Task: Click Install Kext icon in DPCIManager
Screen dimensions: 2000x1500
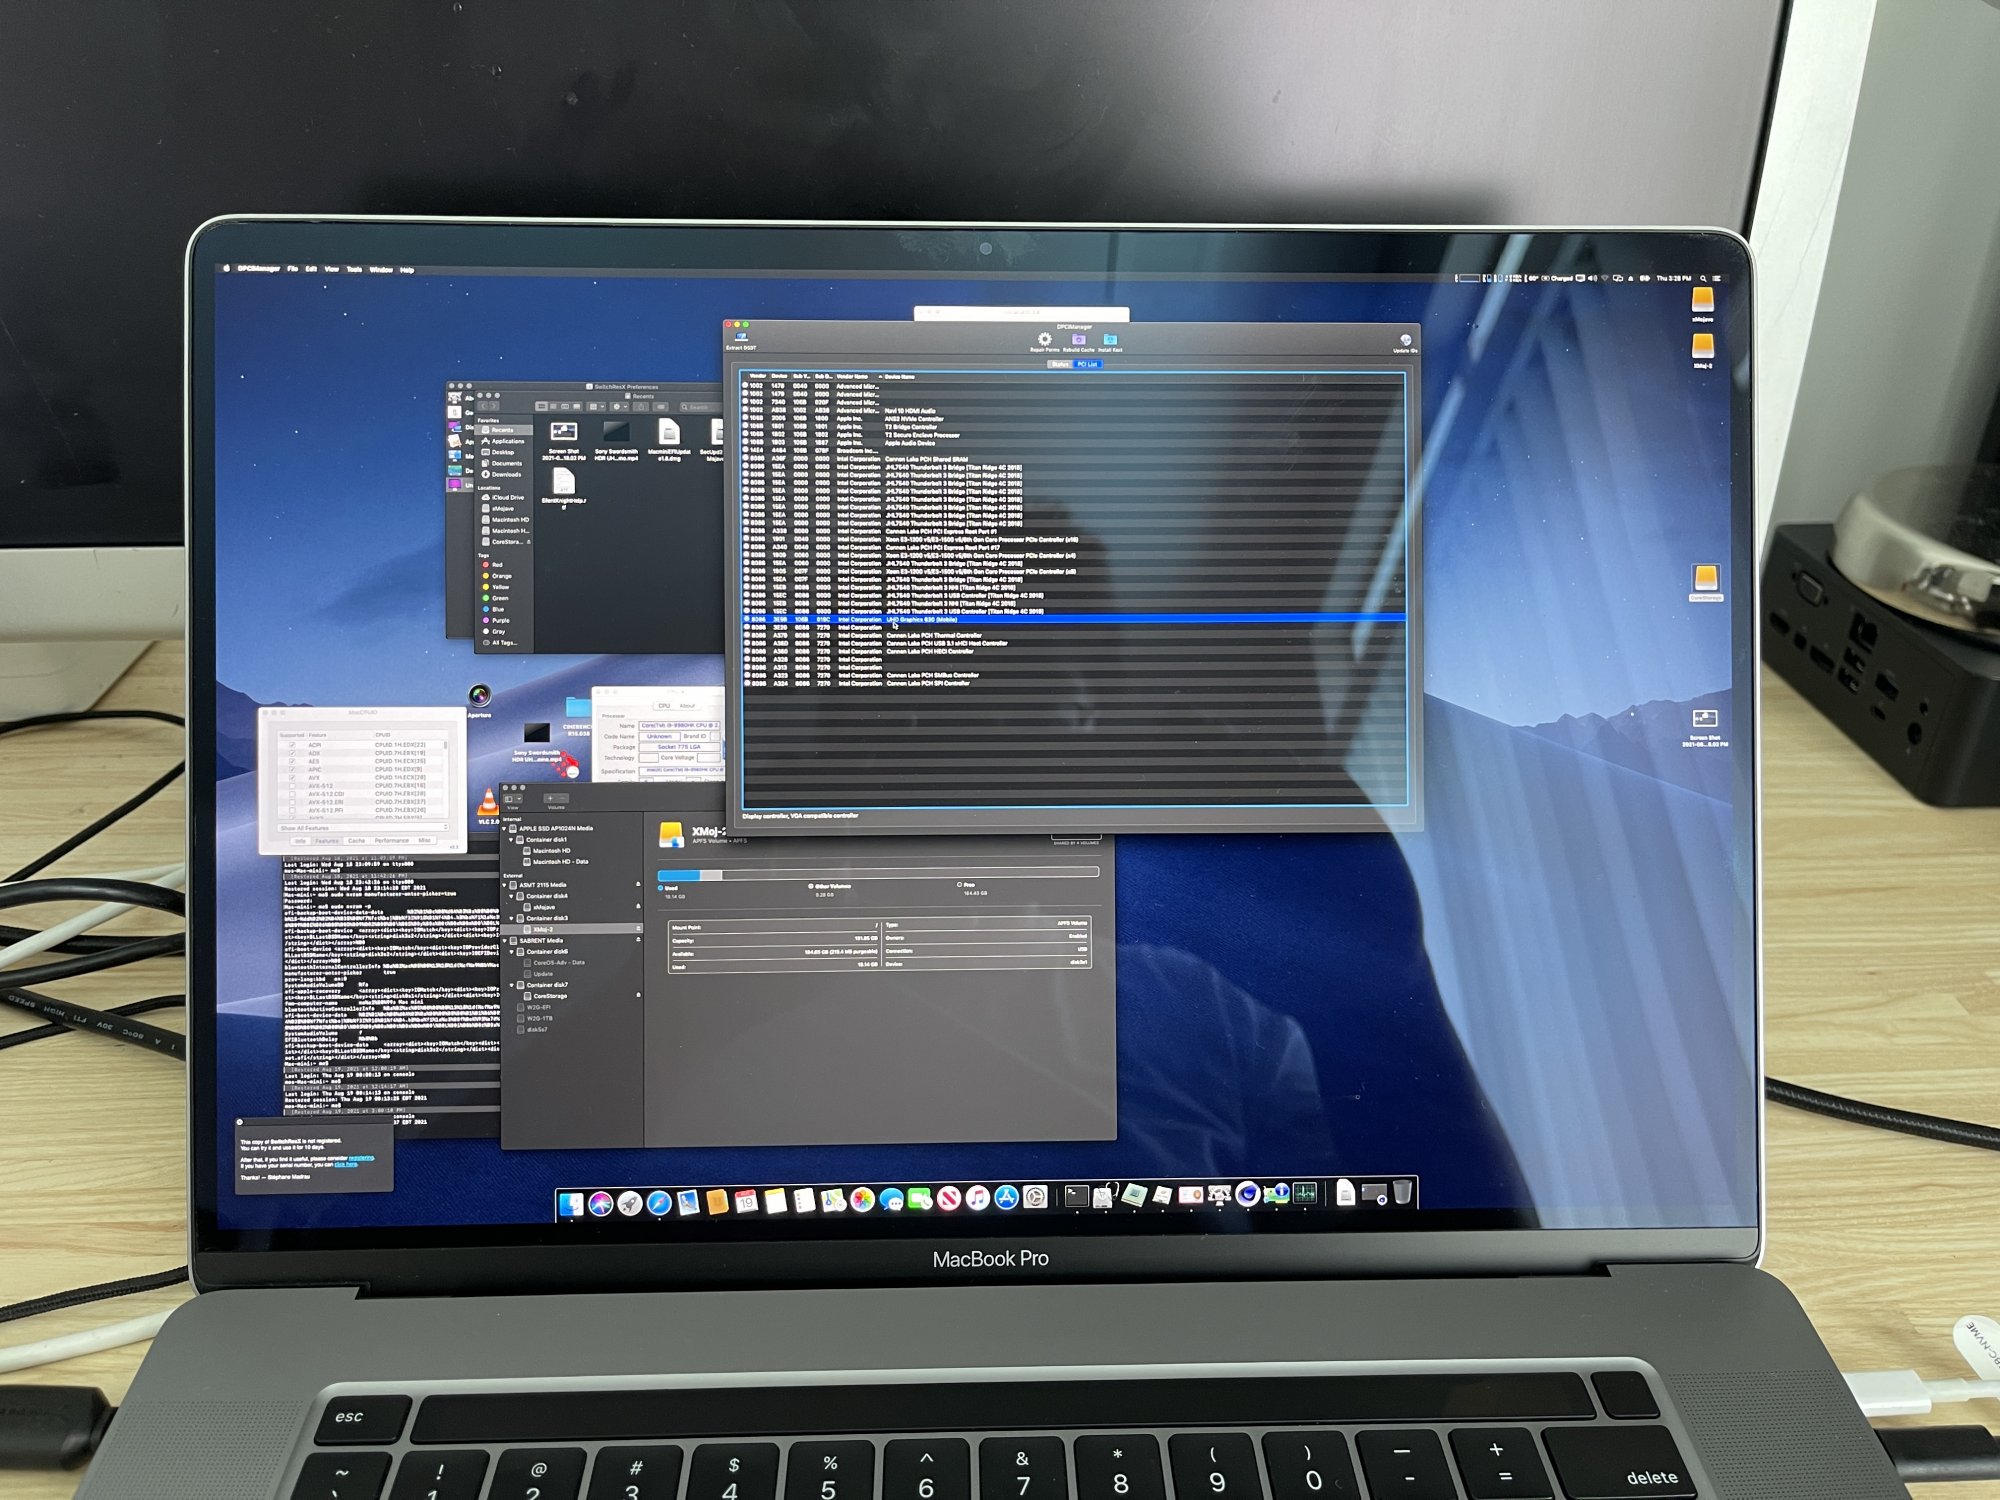Action: click(1110, 342)
